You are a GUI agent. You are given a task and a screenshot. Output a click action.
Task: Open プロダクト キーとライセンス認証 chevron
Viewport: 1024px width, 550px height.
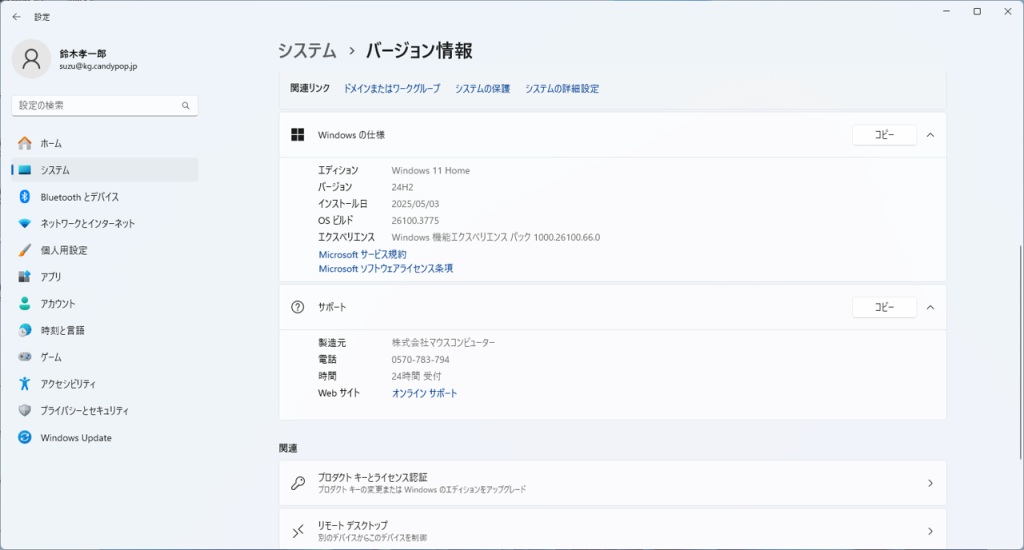coord(930,483)
